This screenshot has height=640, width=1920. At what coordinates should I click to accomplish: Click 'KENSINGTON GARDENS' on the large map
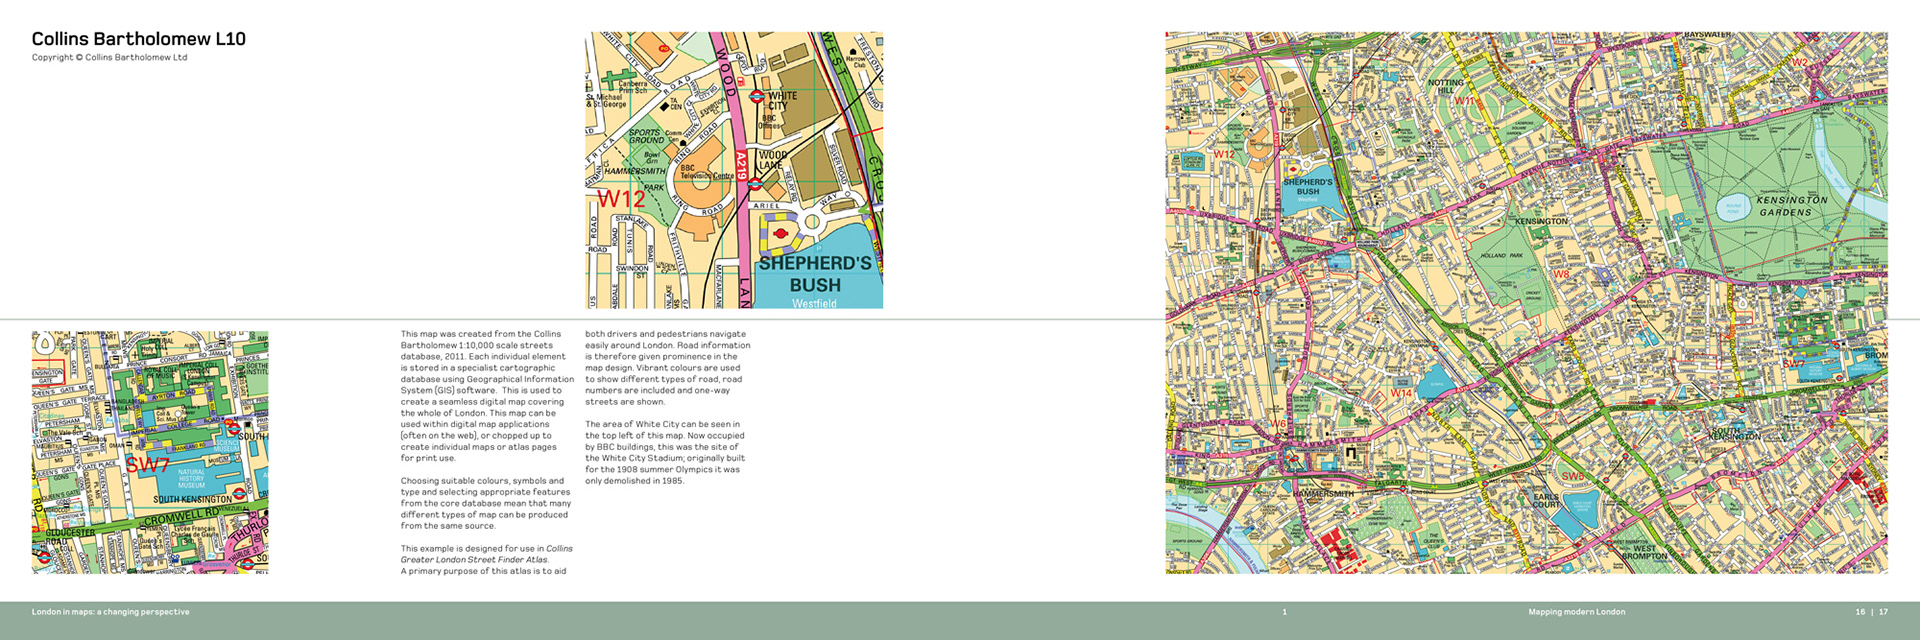tap(1790, 206)
